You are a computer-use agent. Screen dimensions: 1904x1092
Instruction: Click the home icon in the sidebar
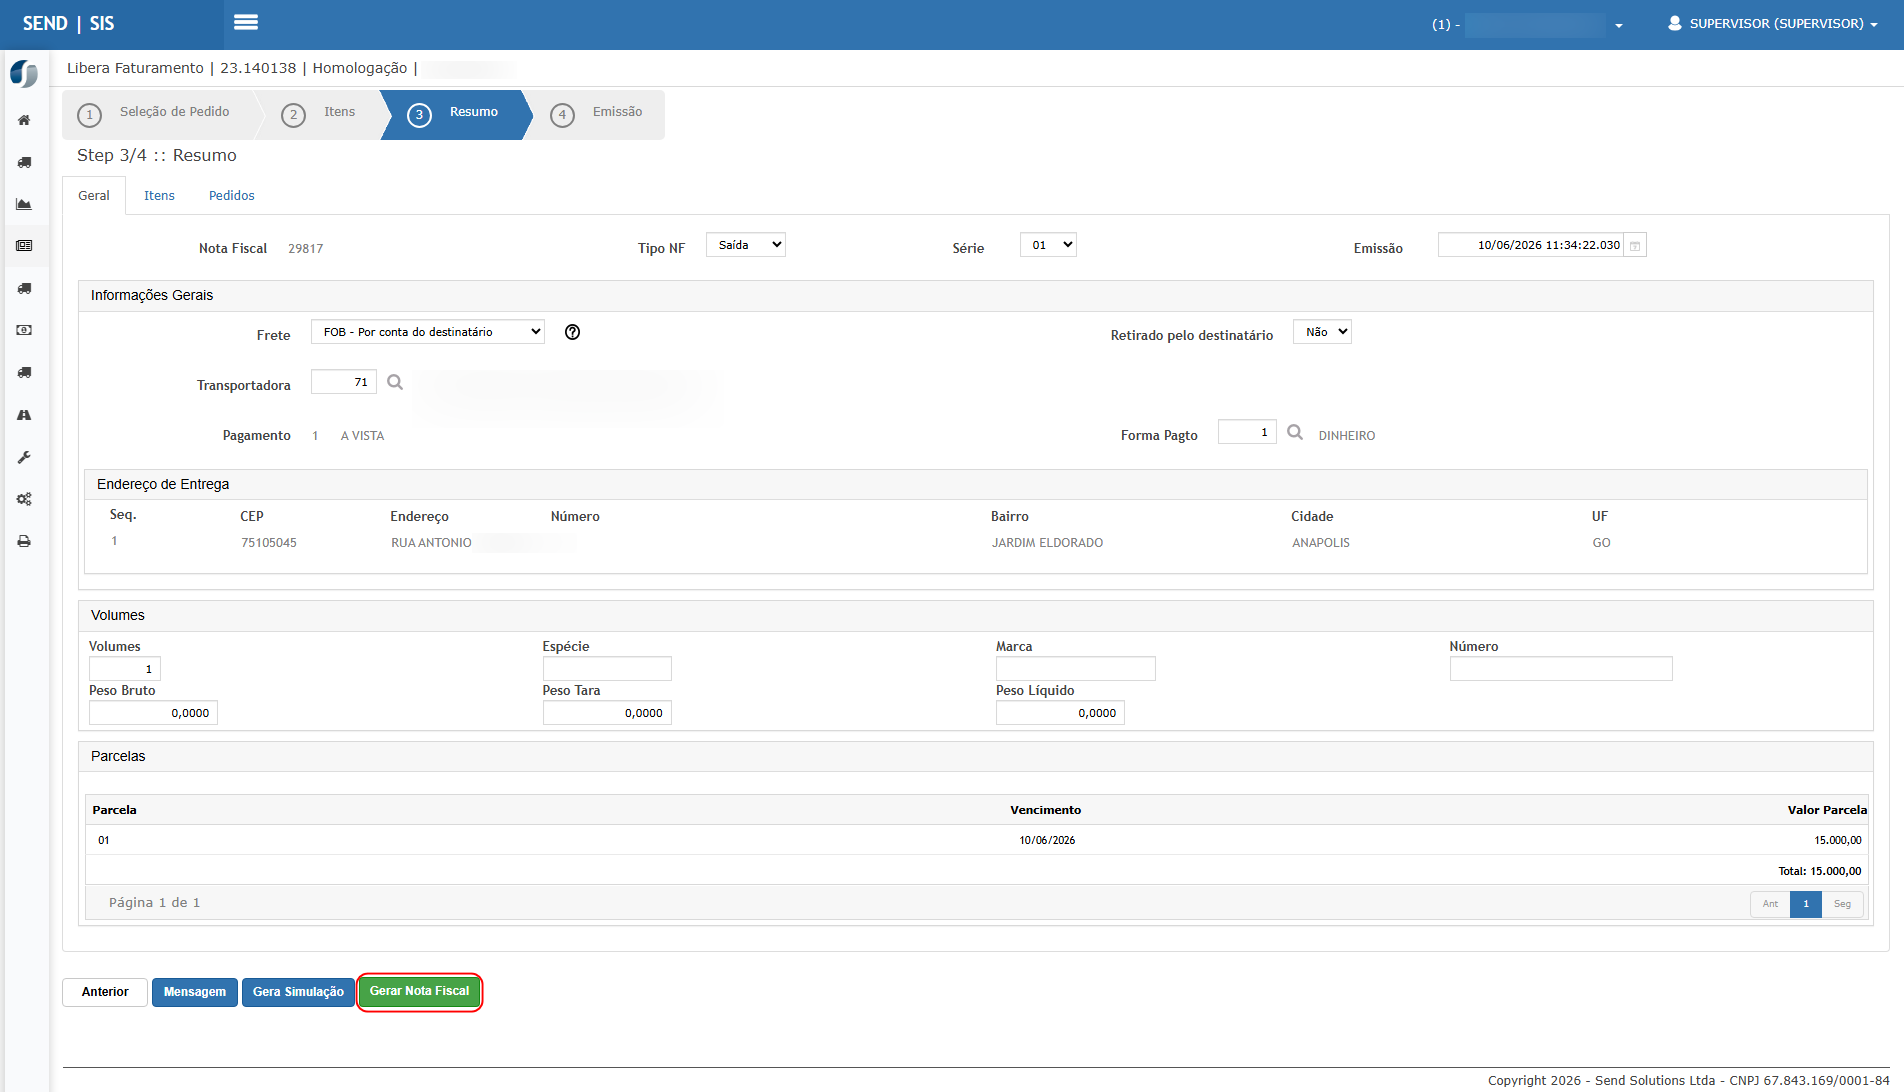pos(24,120)
